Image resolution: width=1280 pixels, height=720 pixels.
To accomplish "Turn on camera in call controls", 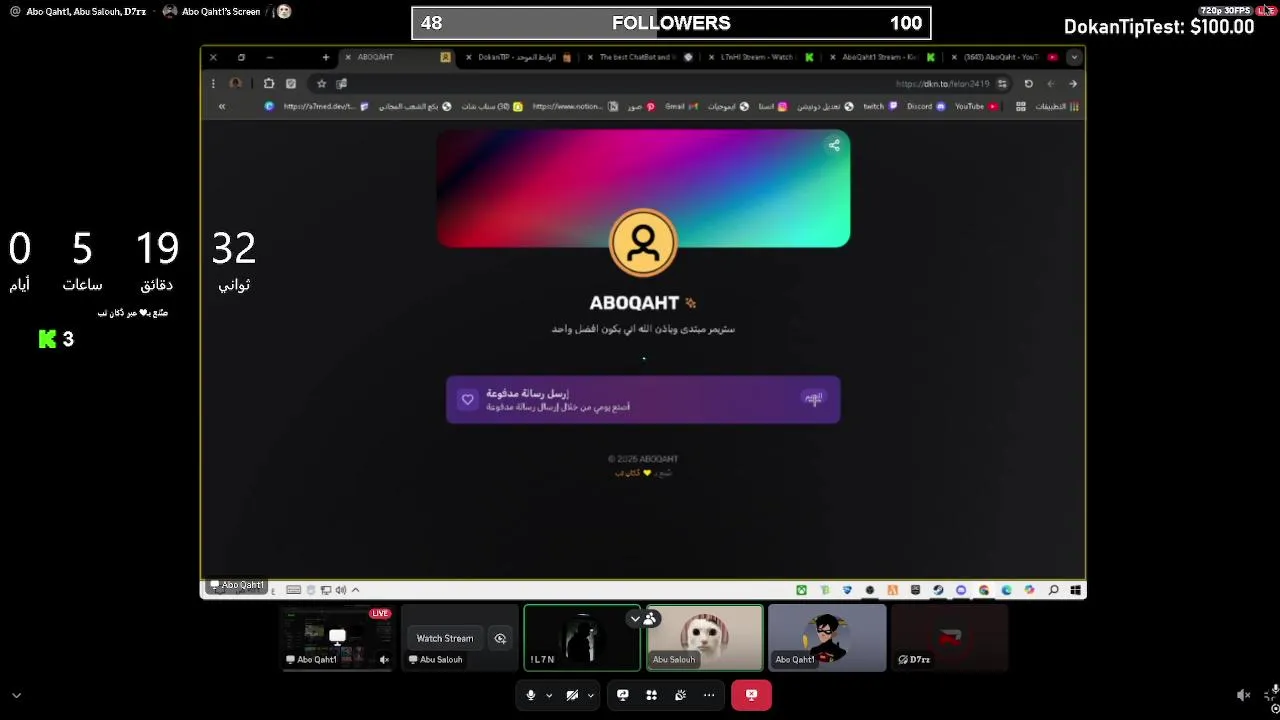I will (572, 695).
